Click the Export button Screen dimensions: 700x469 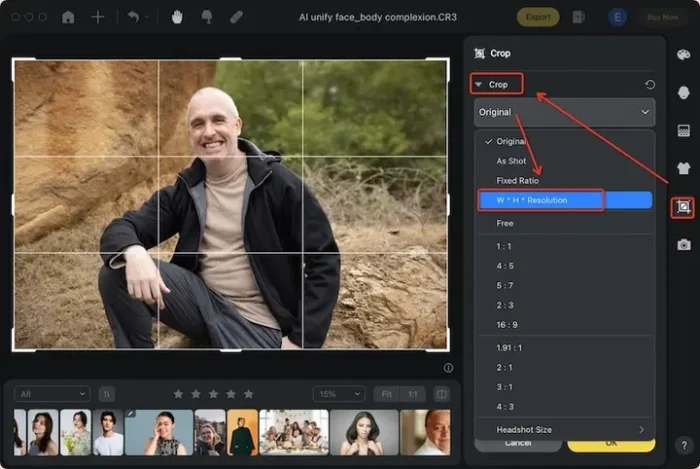pyautogui.click(x=538, y=17)
